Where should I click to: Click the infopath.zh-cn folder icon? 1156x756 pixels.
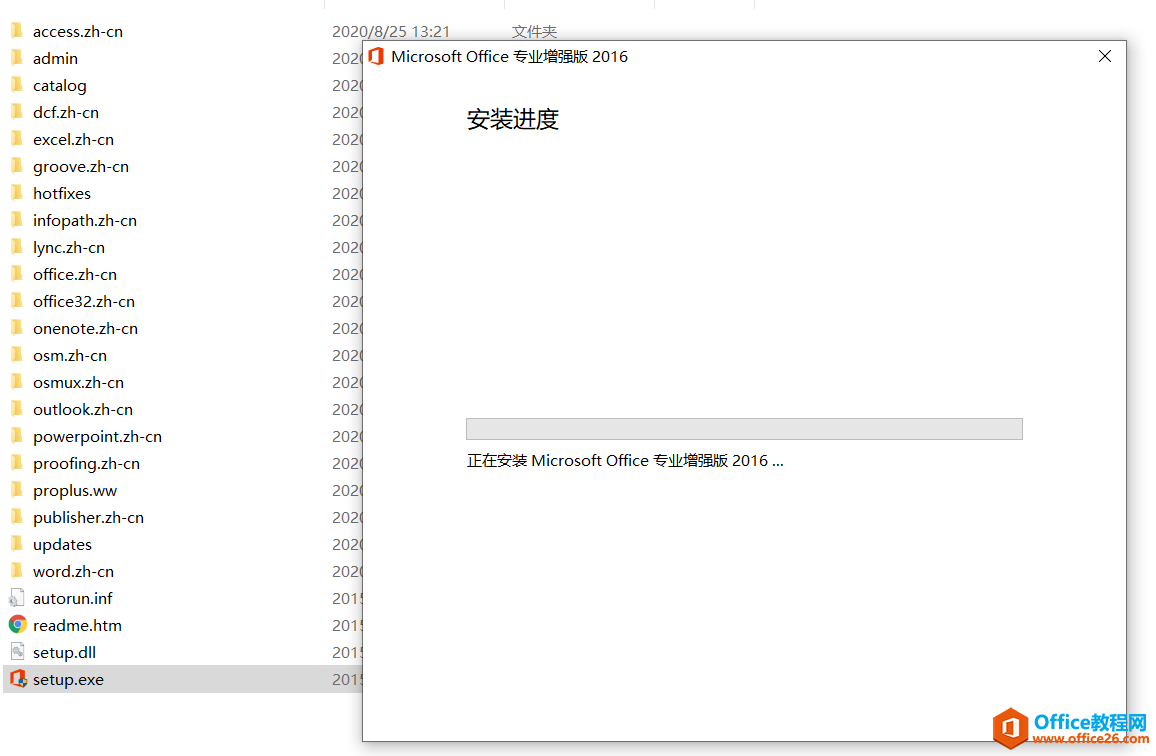[17, 220]
